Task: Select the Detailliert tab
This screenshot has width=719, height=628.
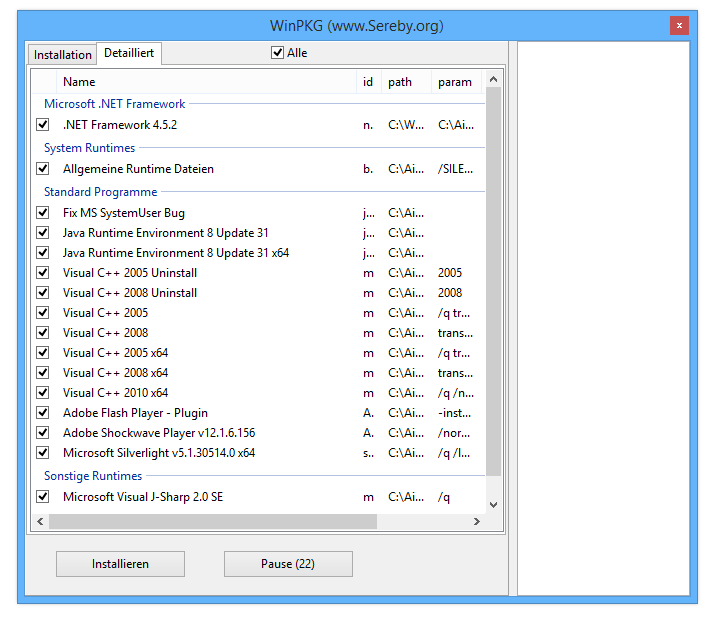Action: coord(129,53)
